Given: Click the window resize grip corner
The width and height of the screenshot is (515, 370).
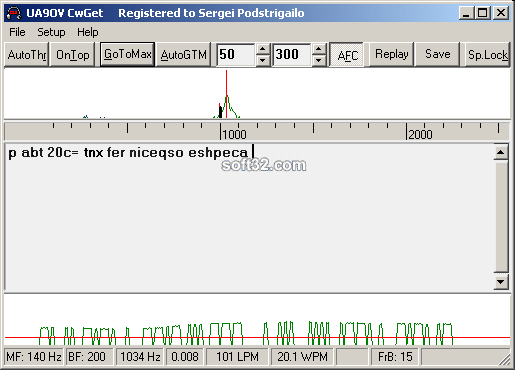Looking at the screenshot, I should point(505,360).
